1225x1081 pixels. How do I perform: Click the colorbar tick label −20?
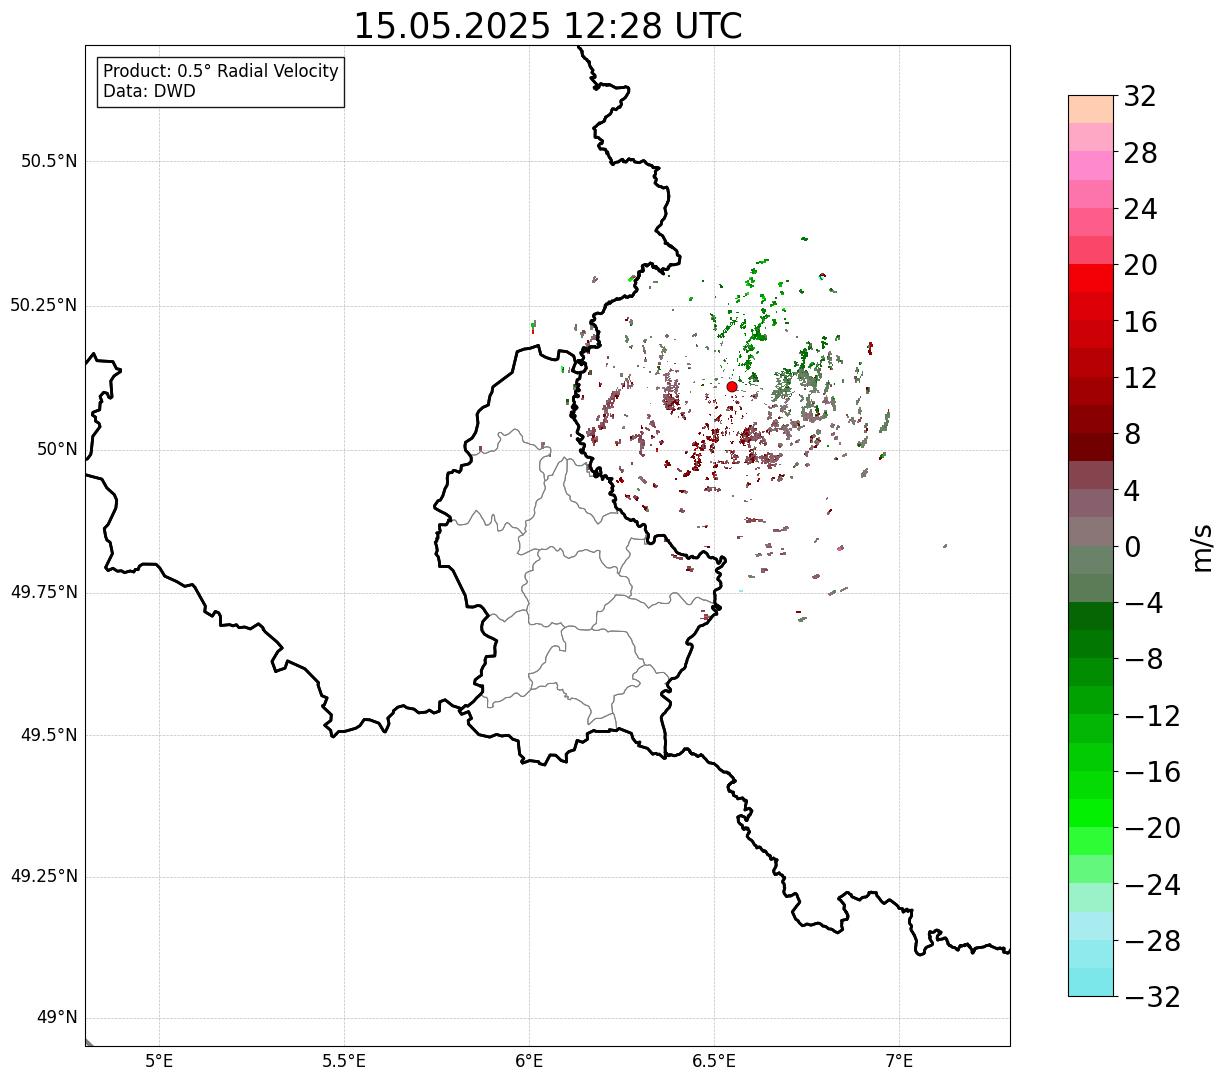coord(1152,828)
